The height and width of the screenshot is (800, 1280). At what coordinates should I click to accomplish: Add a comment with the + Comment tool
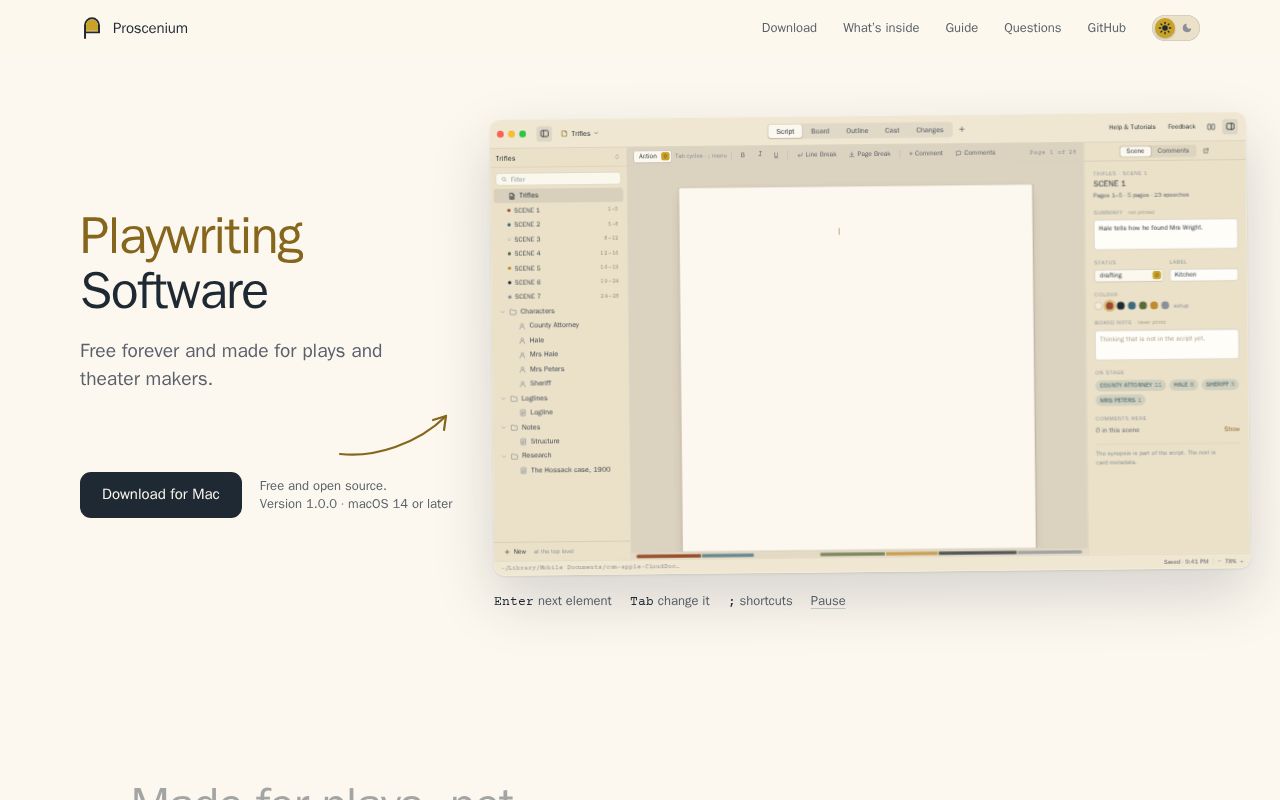click(925, 153)
